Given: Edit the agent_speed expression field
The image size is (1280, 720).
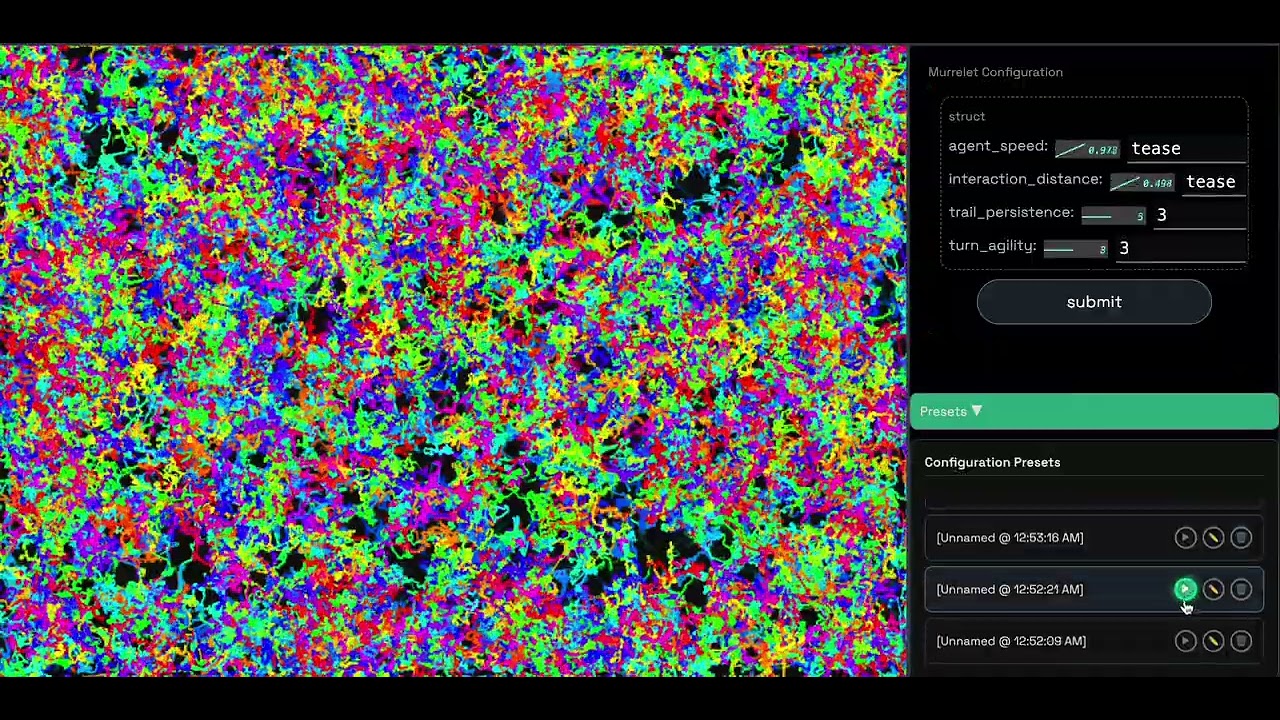Looking at the screenshot, I should (1188, 148).
